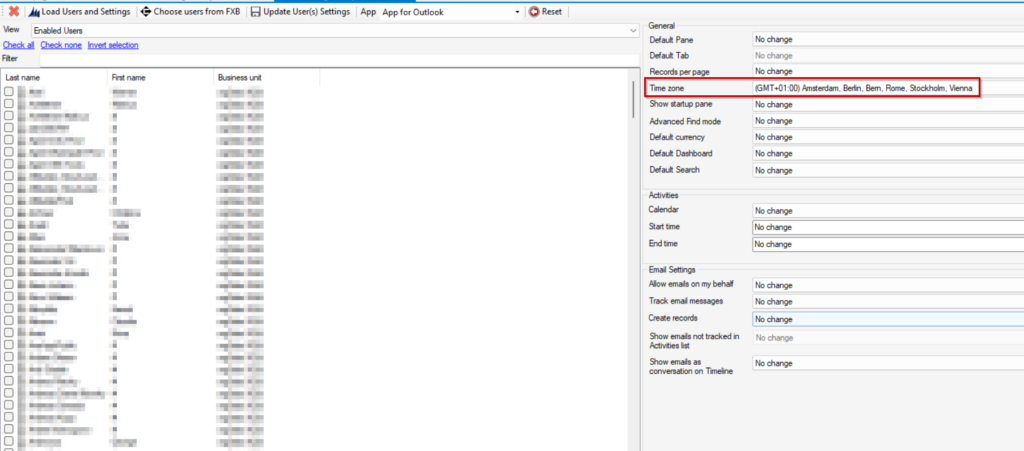The height and width of the screenshot is (451, 1024).
Task: Open the Track email messages dropdown
Action: (888, 302)
